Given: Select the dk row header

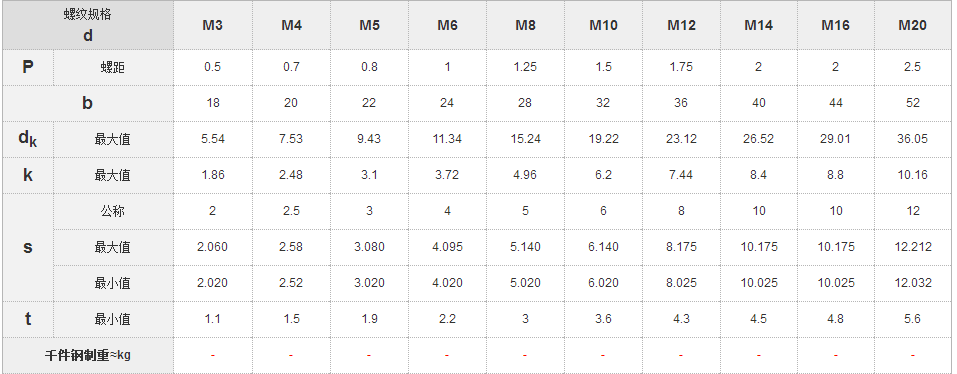Looking at the screenshot, I should point(28,139).
